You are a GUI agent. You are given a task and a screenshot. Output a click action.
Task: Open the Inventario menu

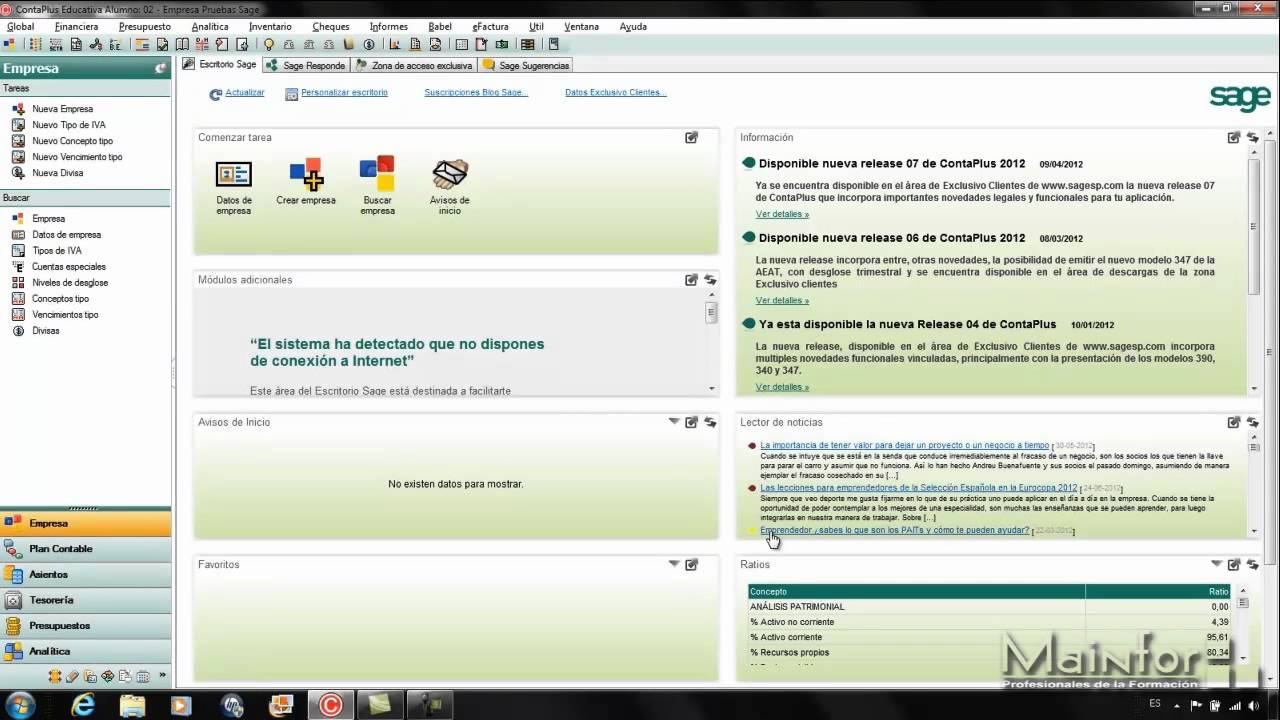click(270, 27)
